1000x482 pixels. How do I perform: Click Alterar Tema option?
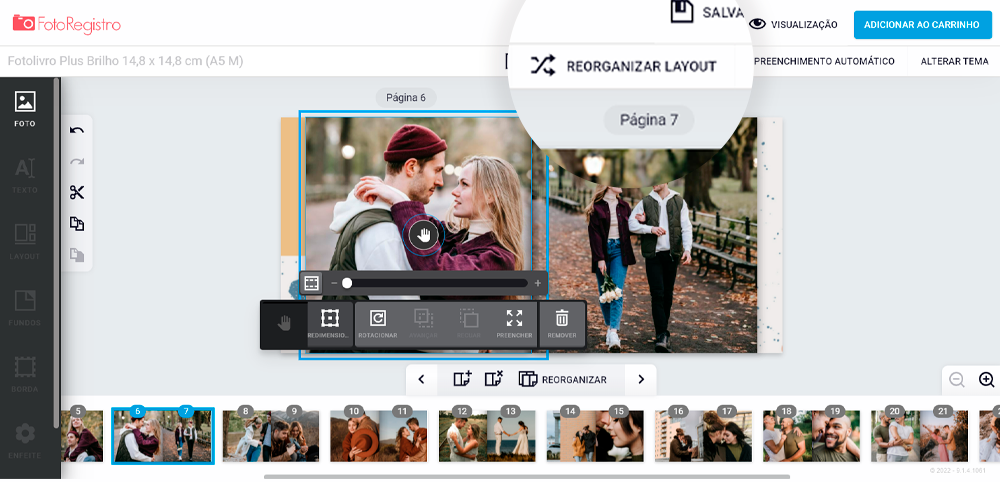point(954,62)
